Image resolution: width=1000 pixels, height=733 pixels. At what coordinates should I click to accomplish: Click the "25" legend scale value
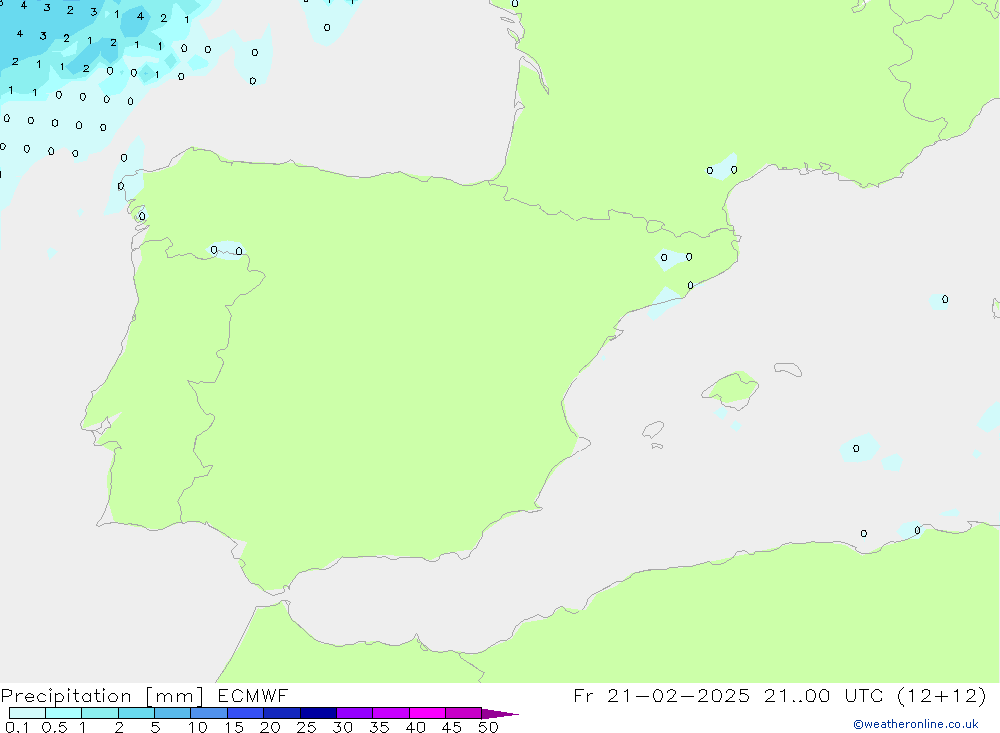306,727
